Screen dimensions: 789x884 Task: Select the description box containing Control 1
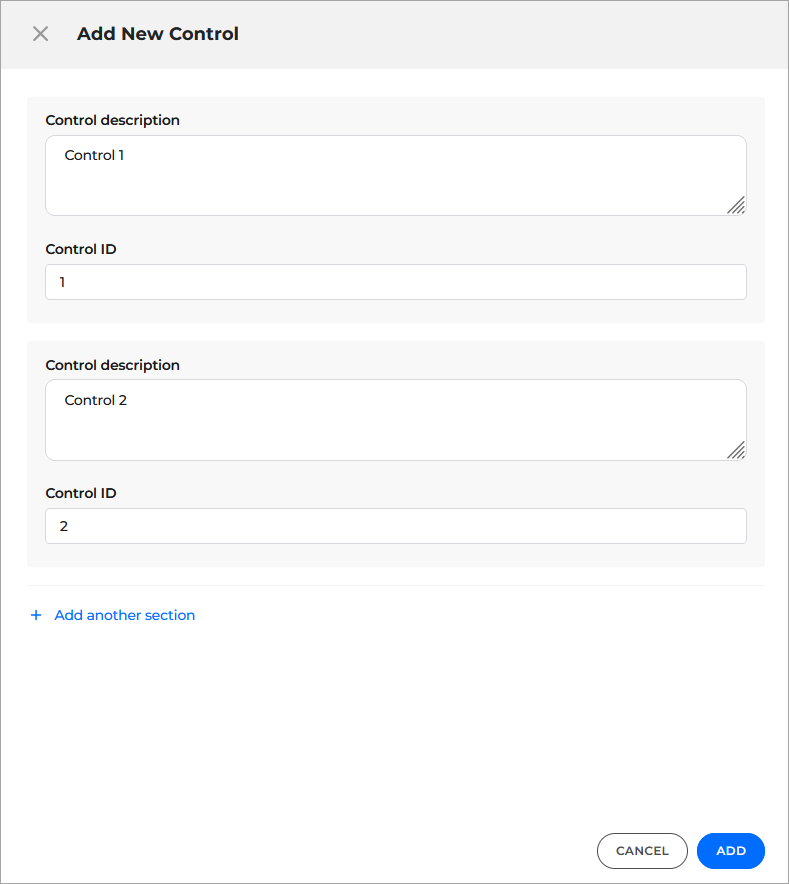click(395, 174)
